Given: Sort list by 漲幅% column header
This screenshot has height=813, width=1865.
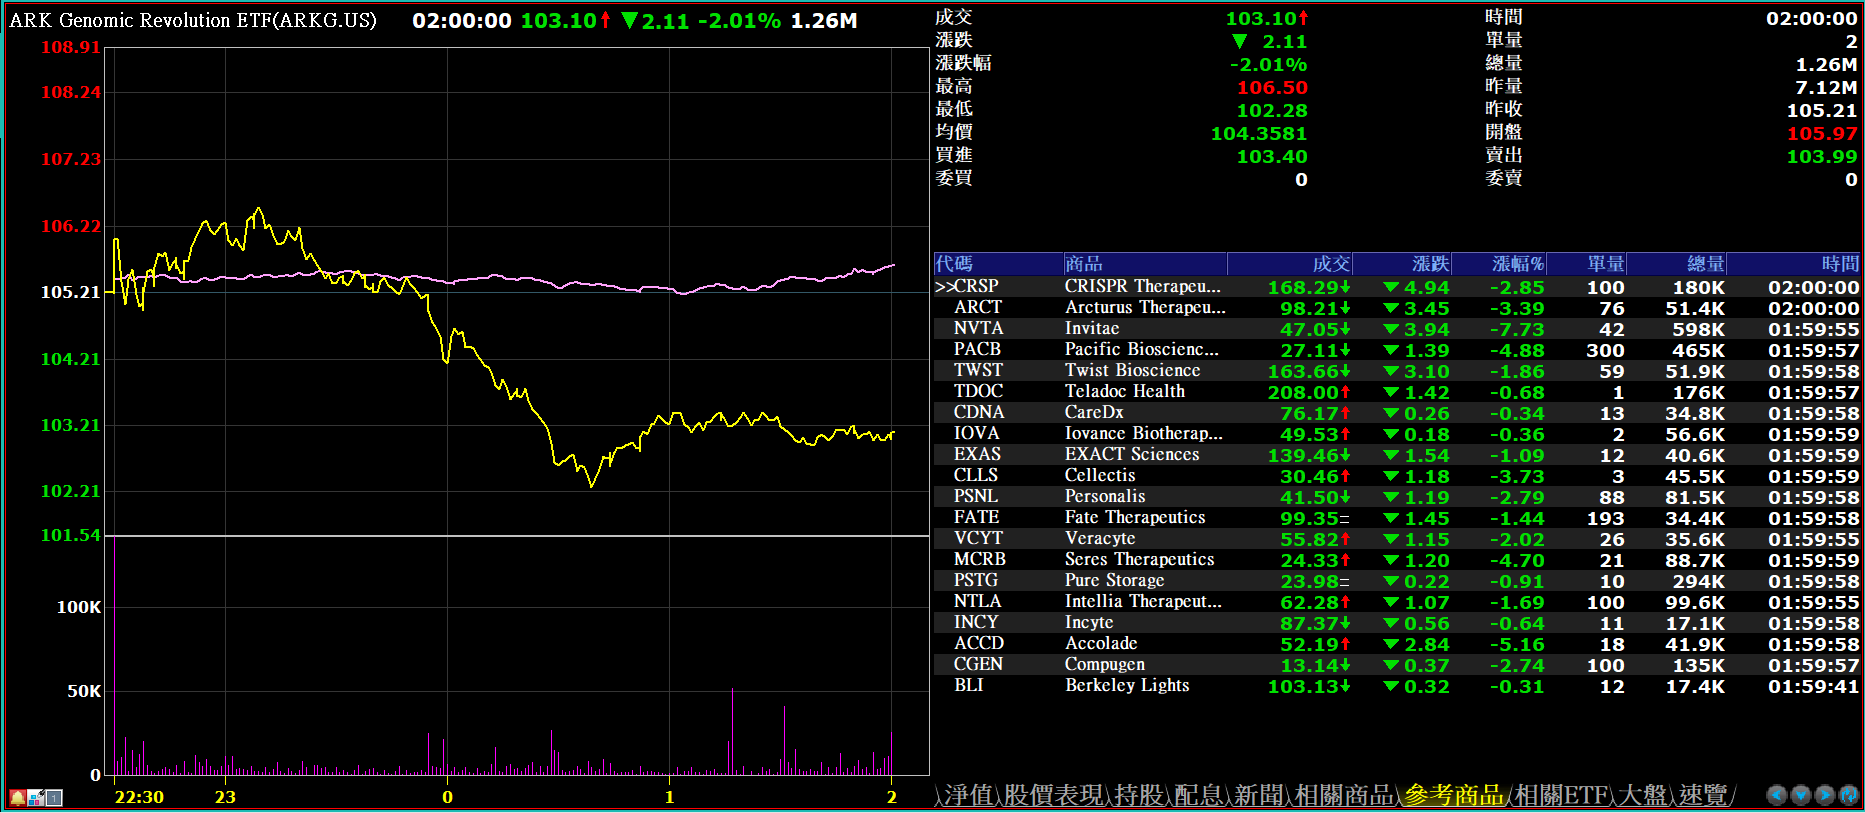Looking at the screenshot, I should (1517, 264).
